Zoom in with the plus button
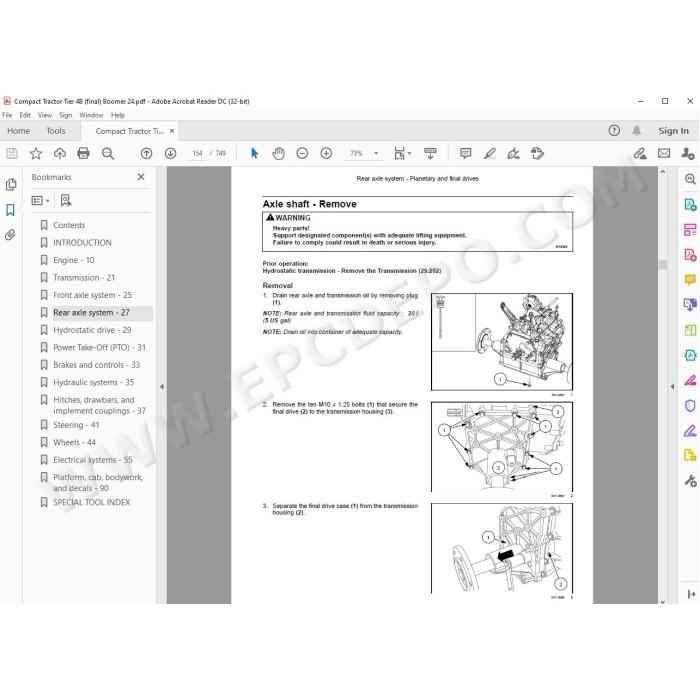 [326, 154]
